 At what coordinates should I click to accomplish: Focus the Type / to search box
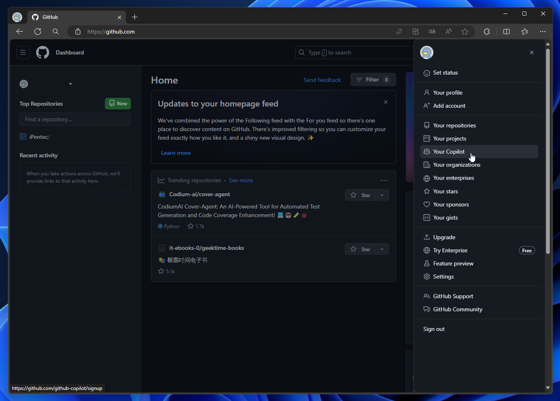(x=354, y=52)
